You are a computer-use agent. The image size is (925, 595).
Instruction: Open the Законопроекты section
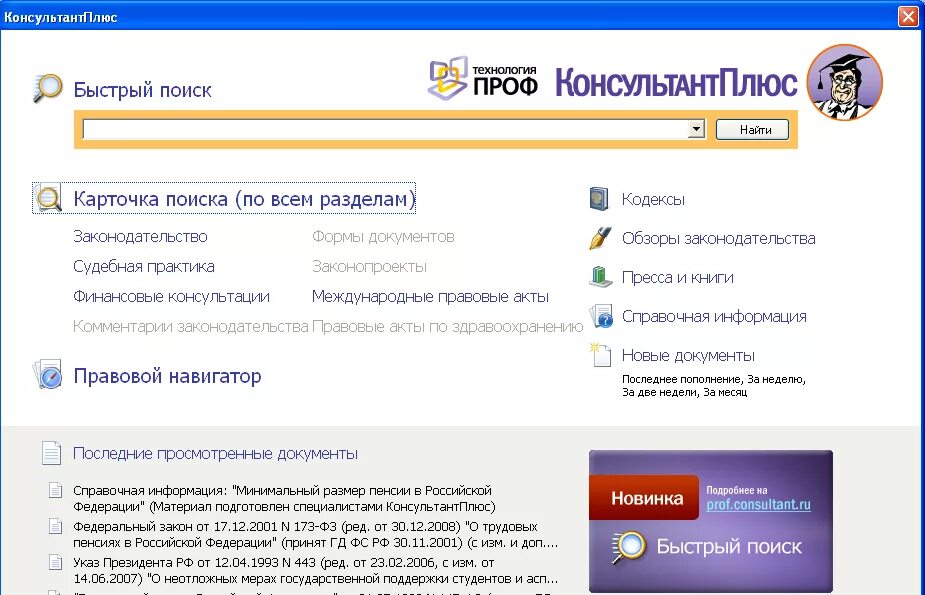point(369,267)
